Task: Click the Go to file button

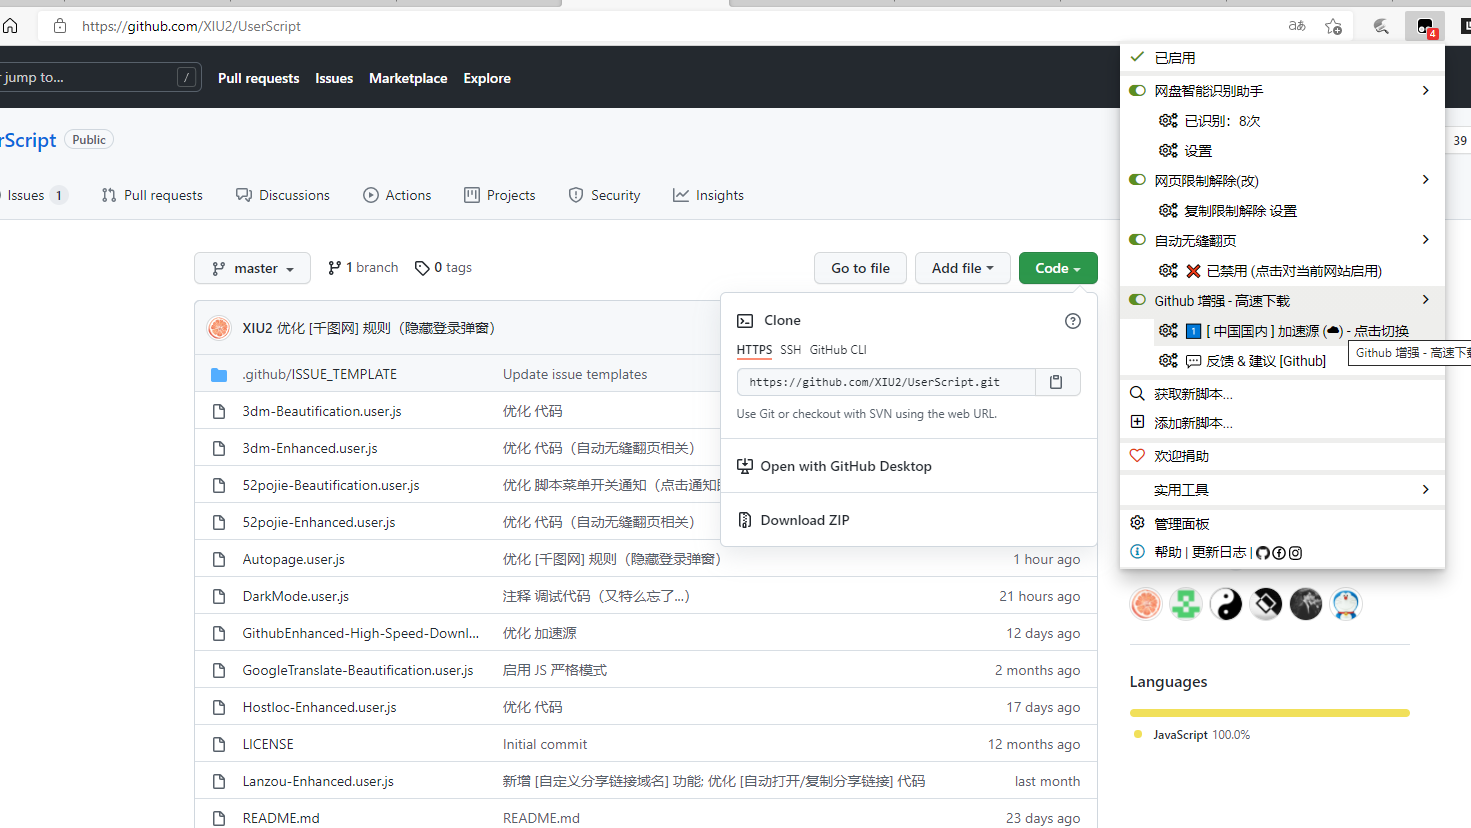Action: 859,267
